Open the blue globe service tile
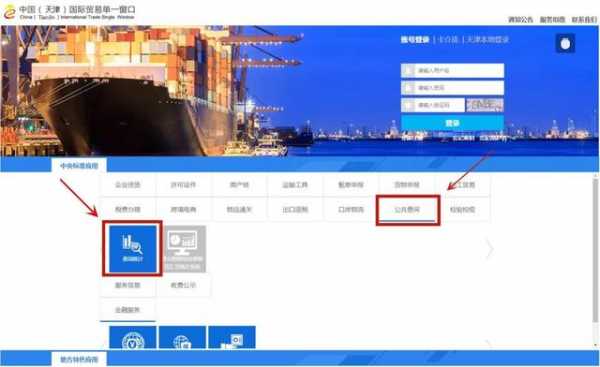 coord(182,338)
